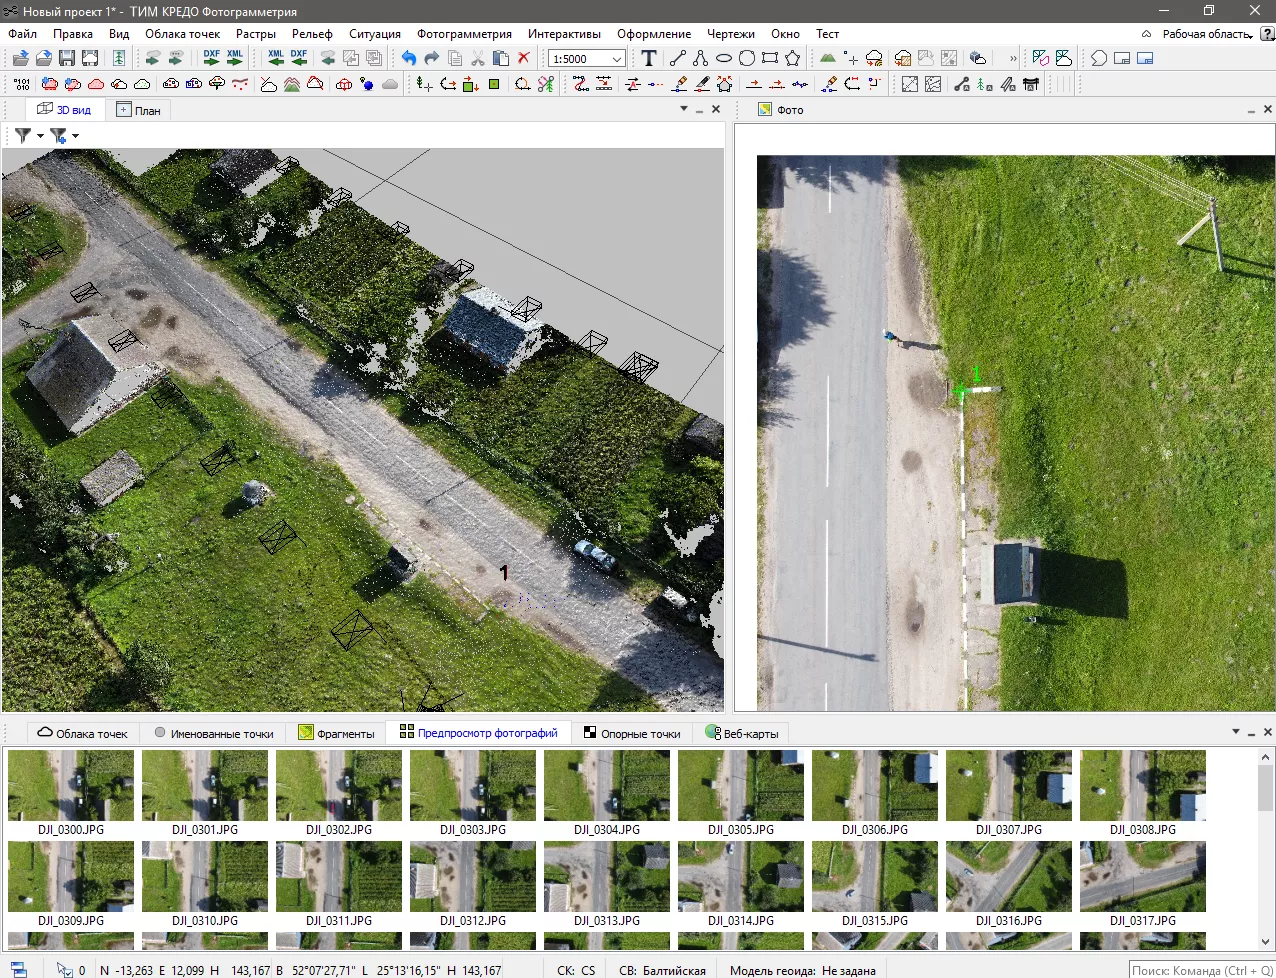Open the Рабочая область dropdown
The width and height of the screenshot is (1276, 978).
click(1206, 34)
